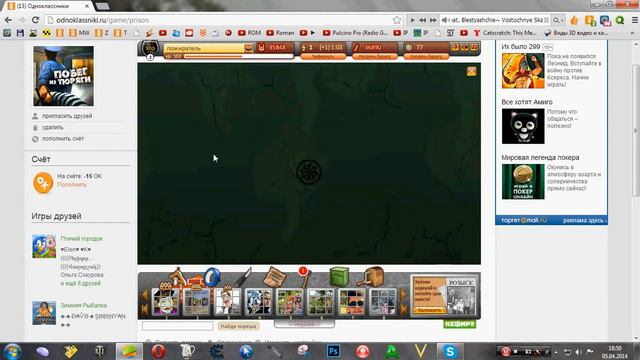Screen dimensions: 640x360
Task: Click the blue duct tape roll icon
Action: point(212,277)
